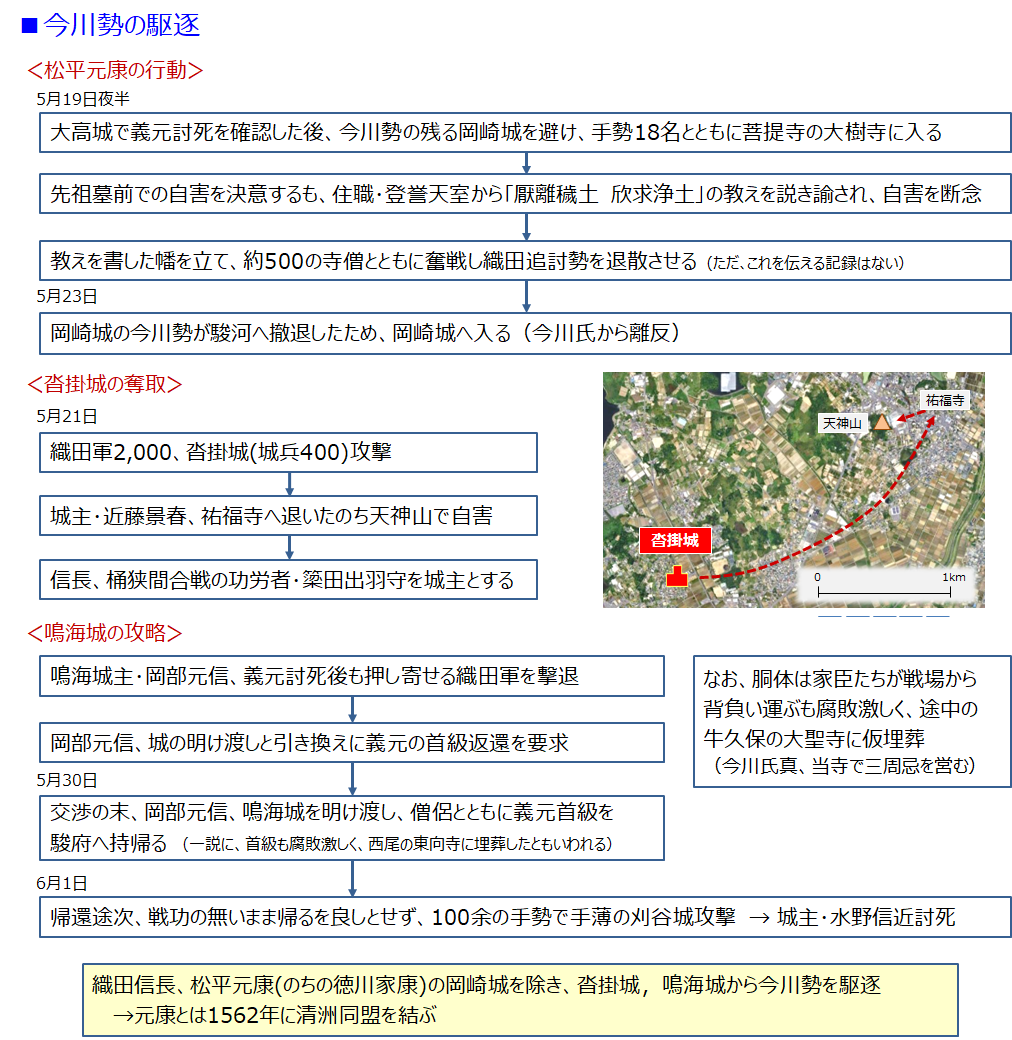
Task: Select the heading <沓掛城の奪取>
Action: click(x=104, y=384)
